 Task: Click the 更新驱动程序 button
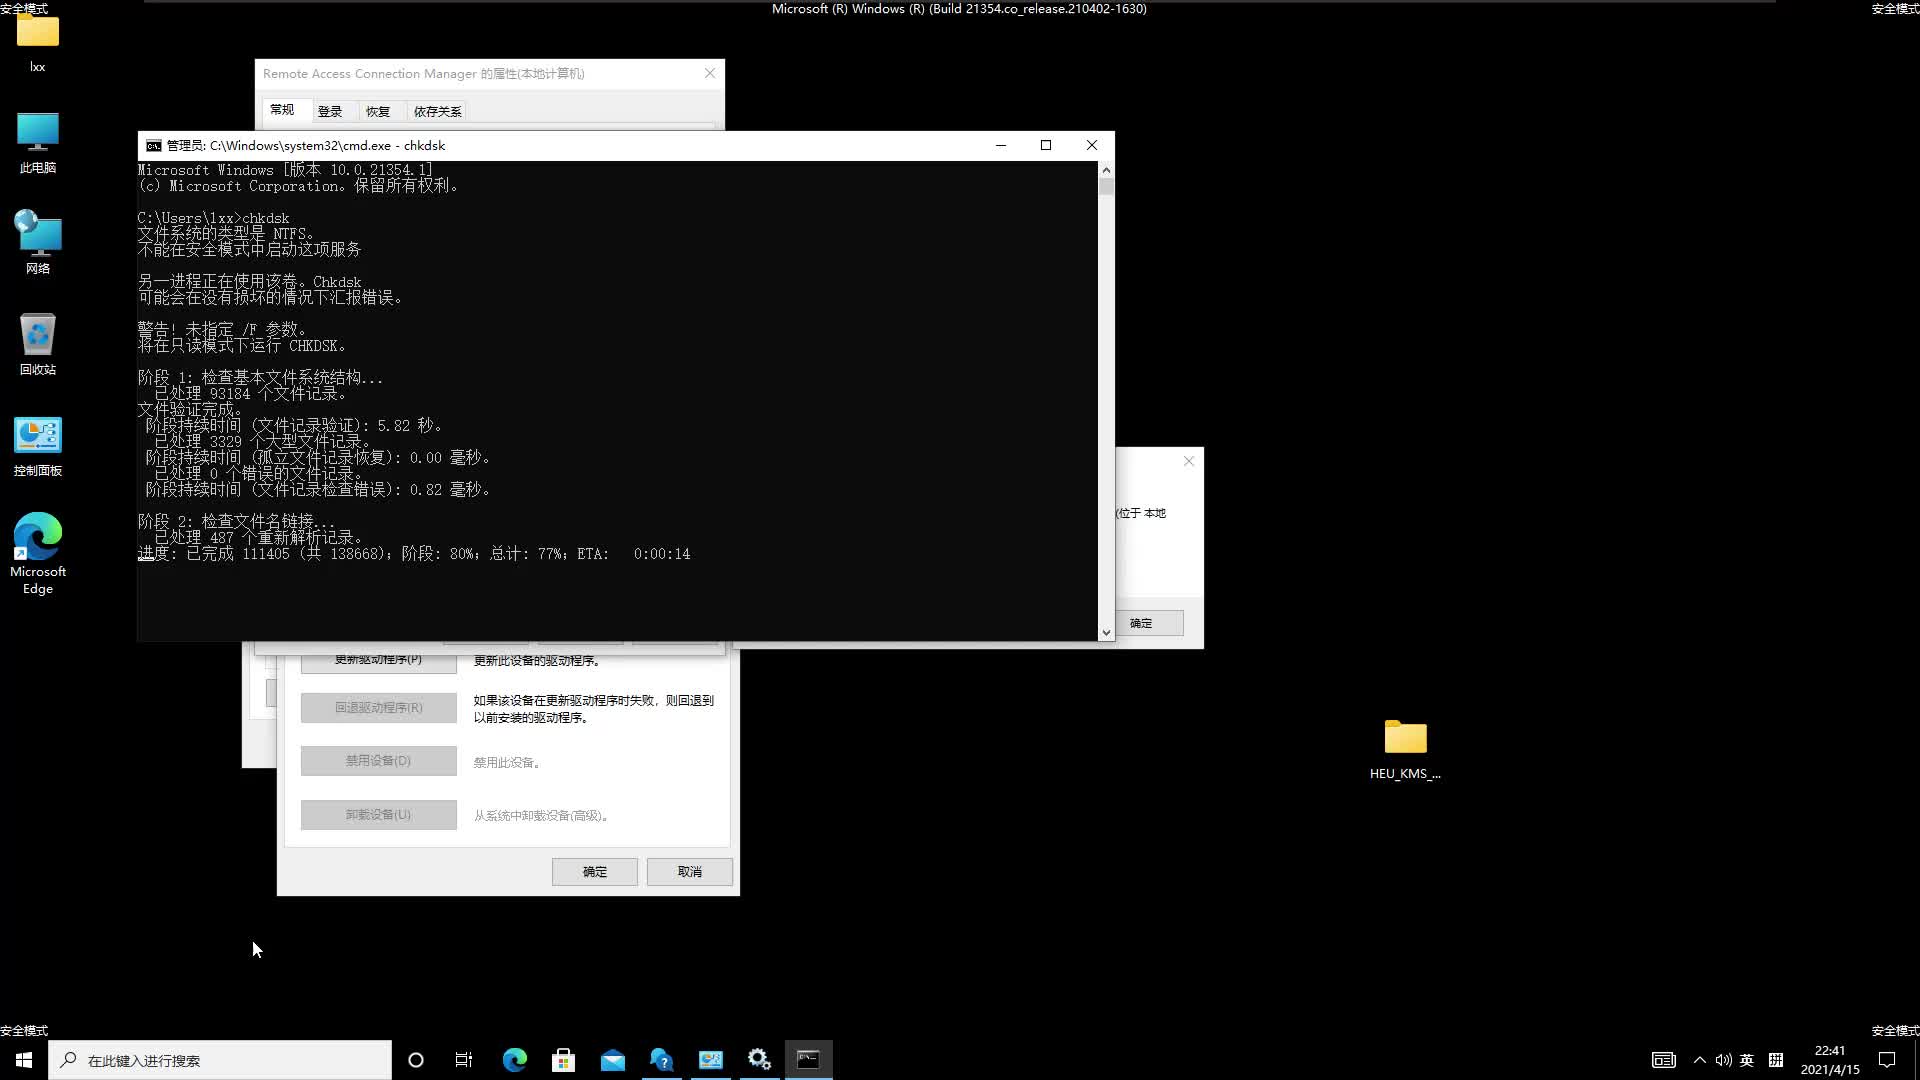(378, 660)
